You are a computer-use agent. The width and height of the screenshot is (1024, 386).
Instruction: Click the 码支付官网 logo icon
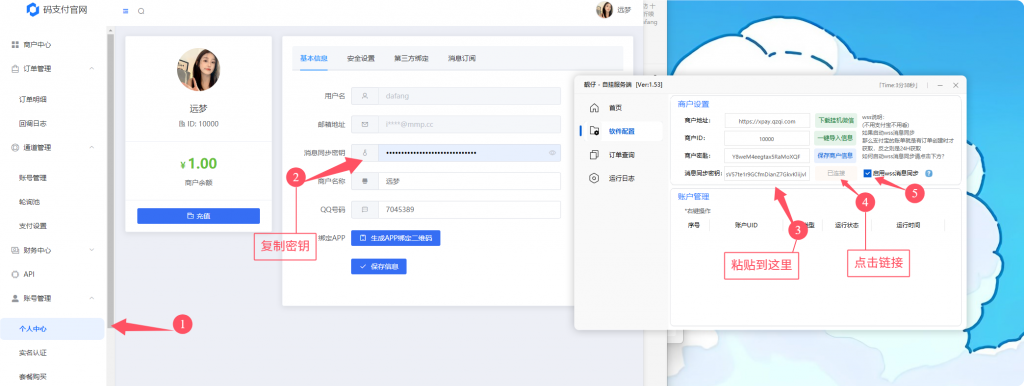33,10
